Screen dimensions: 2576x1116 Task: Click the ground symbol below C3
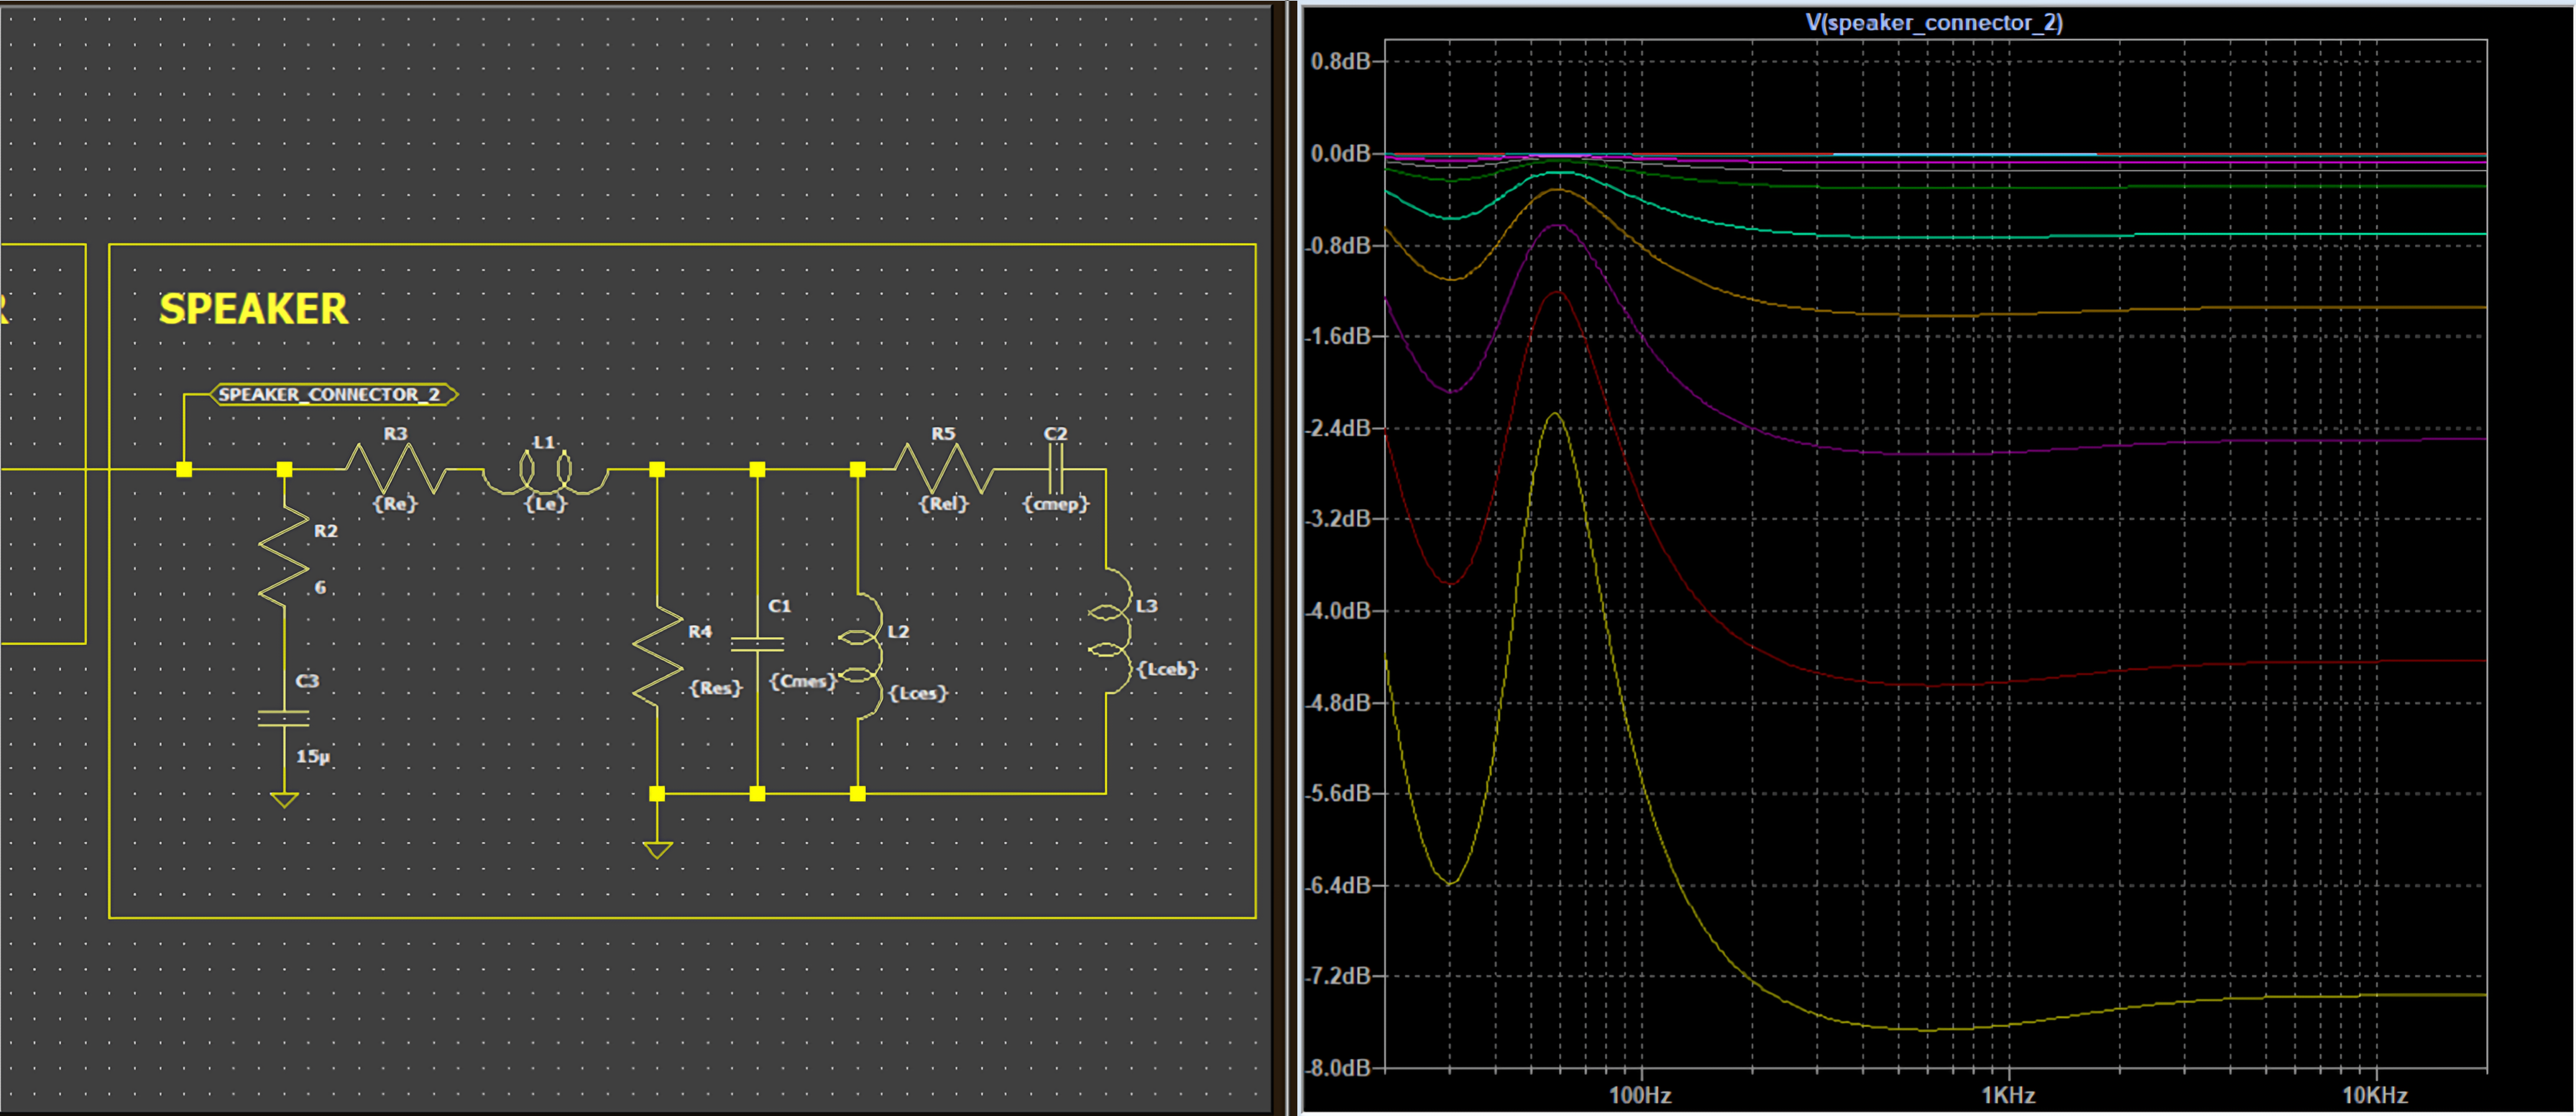(284, 800)
